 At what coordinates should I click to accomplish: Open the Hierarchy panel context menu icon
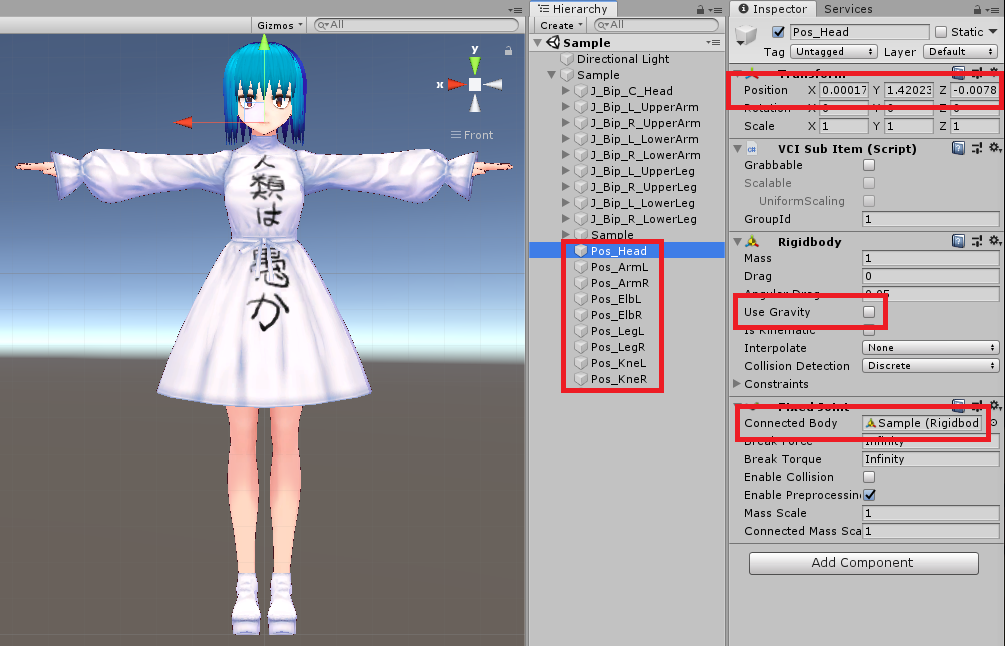(715, 10)
